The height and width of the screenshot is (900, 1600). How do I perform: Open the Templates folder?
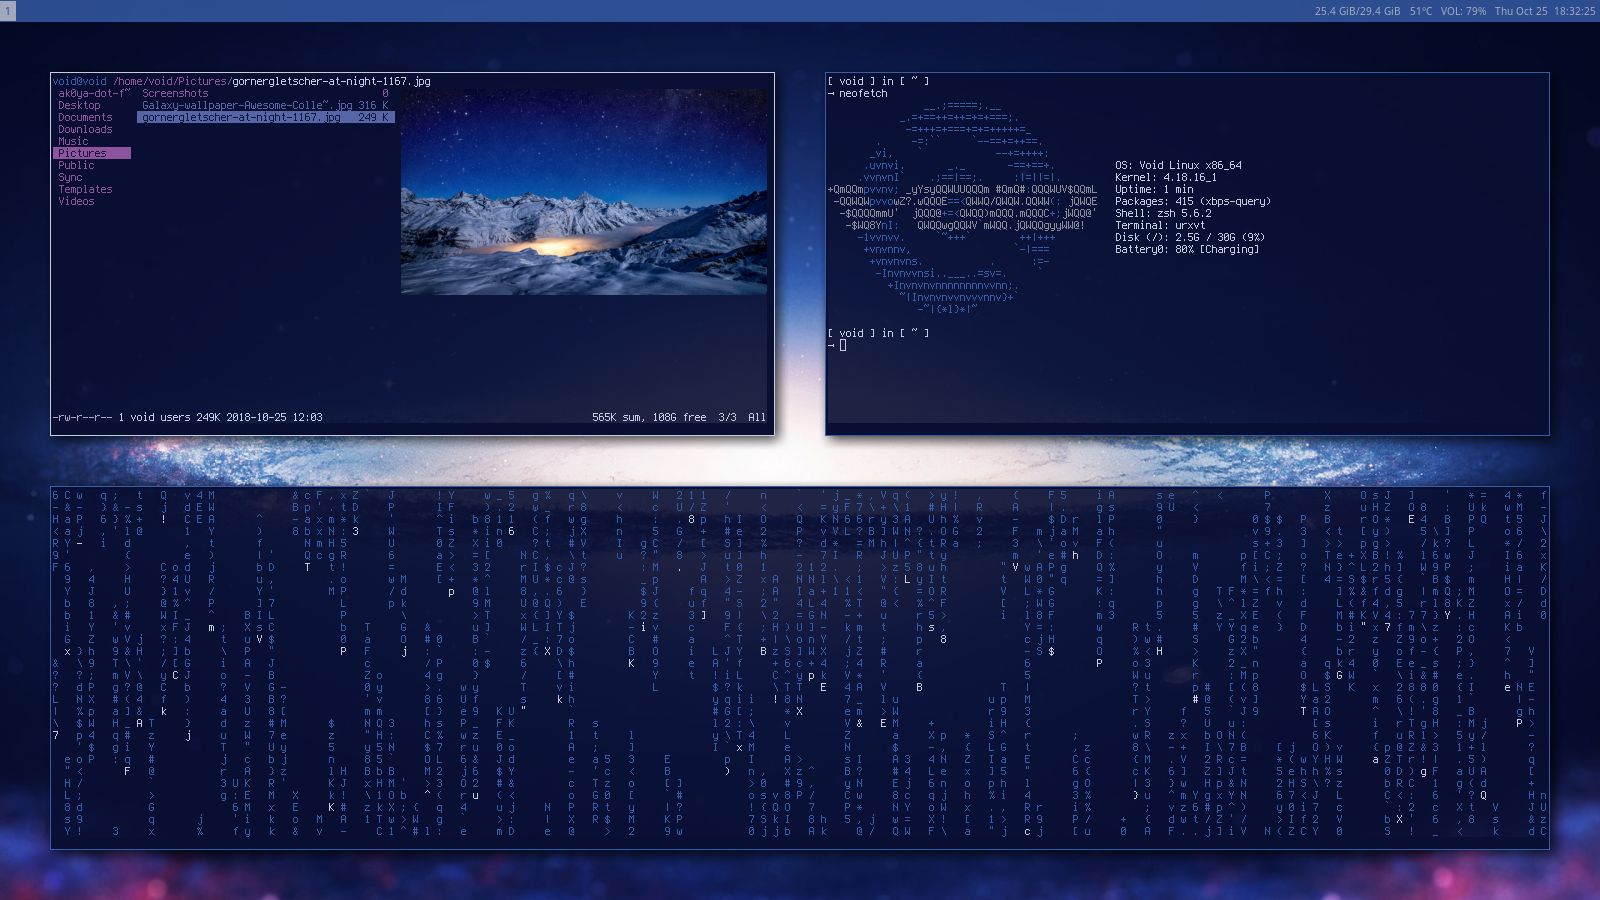pyautogui.click(x=85, y=189)
